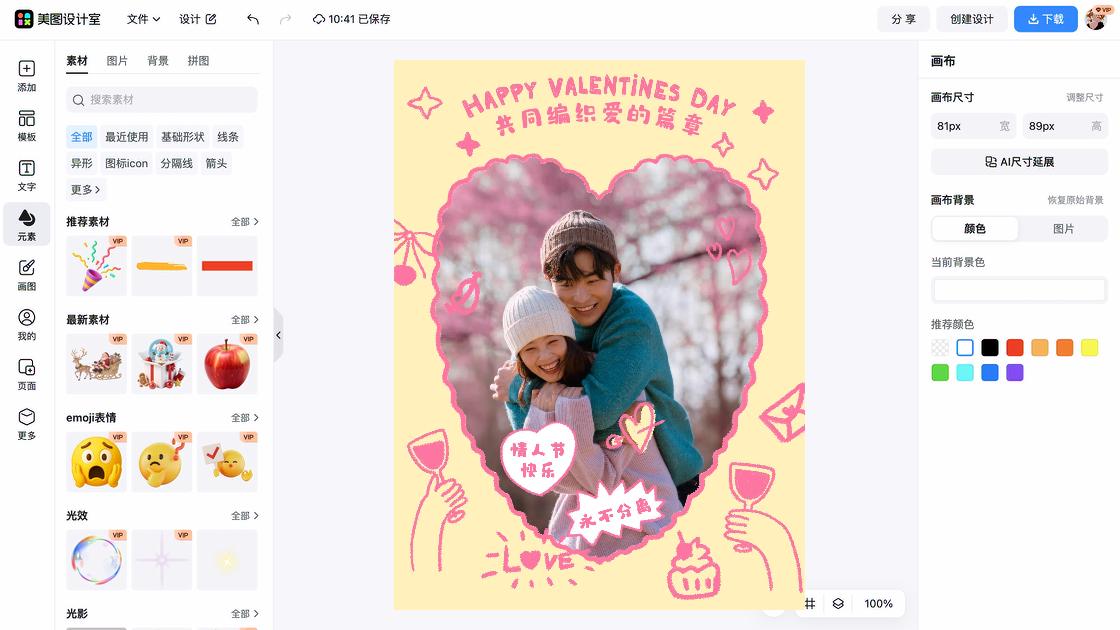Toggle the grid icon beside layers
The height and width of the screenshot is (630, 1120).
tap(810, 603)
